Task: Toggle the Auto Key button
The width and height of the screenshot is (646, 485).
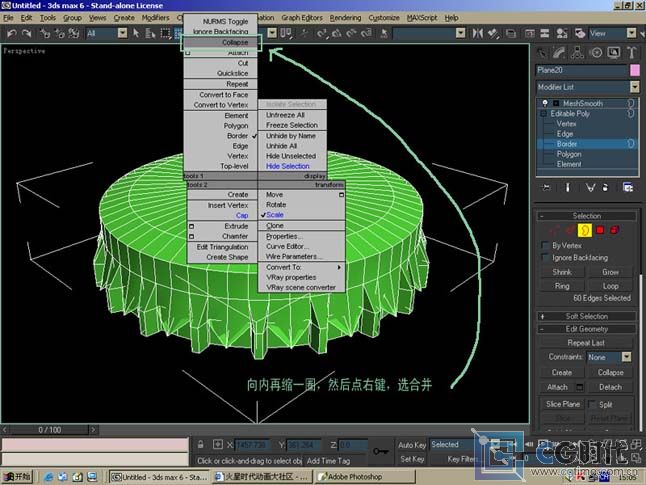Action: [x=412, y=445]
